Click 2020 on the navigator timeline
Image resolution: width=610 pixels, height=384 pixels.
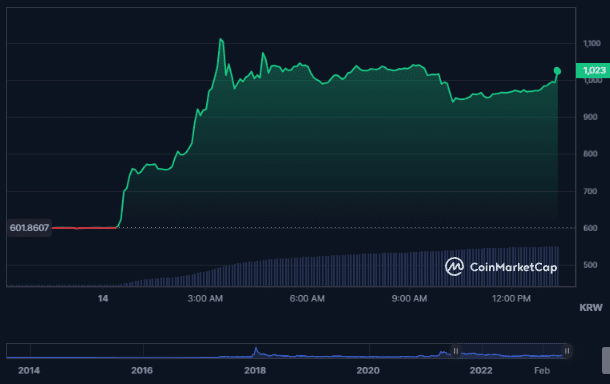click(368, 370)
